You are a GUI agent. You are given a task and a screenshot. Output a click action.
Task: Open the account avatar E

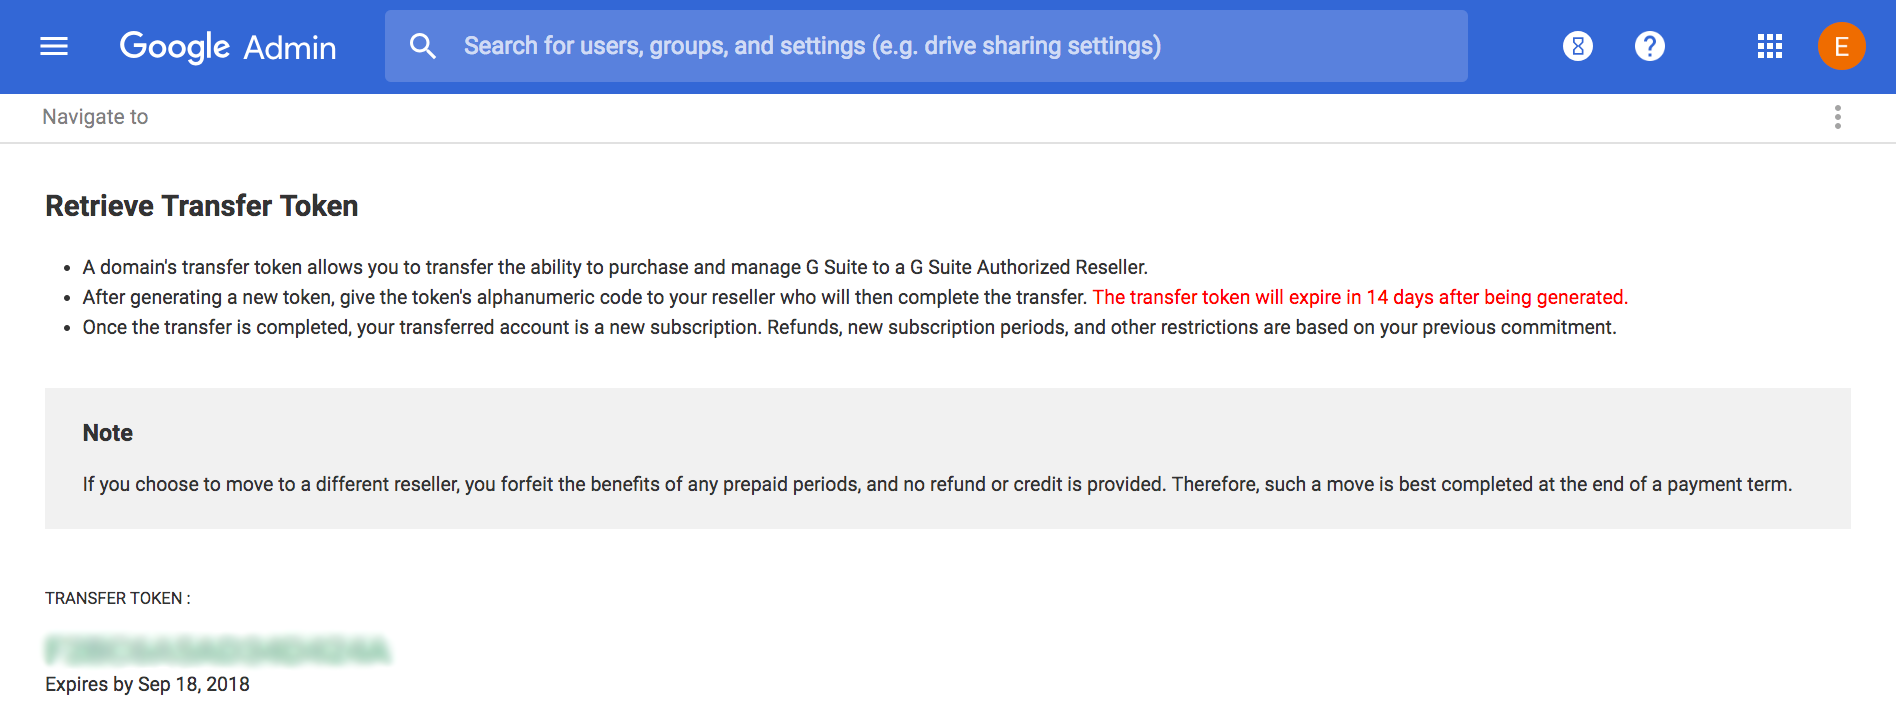[x=1841, y=46]
